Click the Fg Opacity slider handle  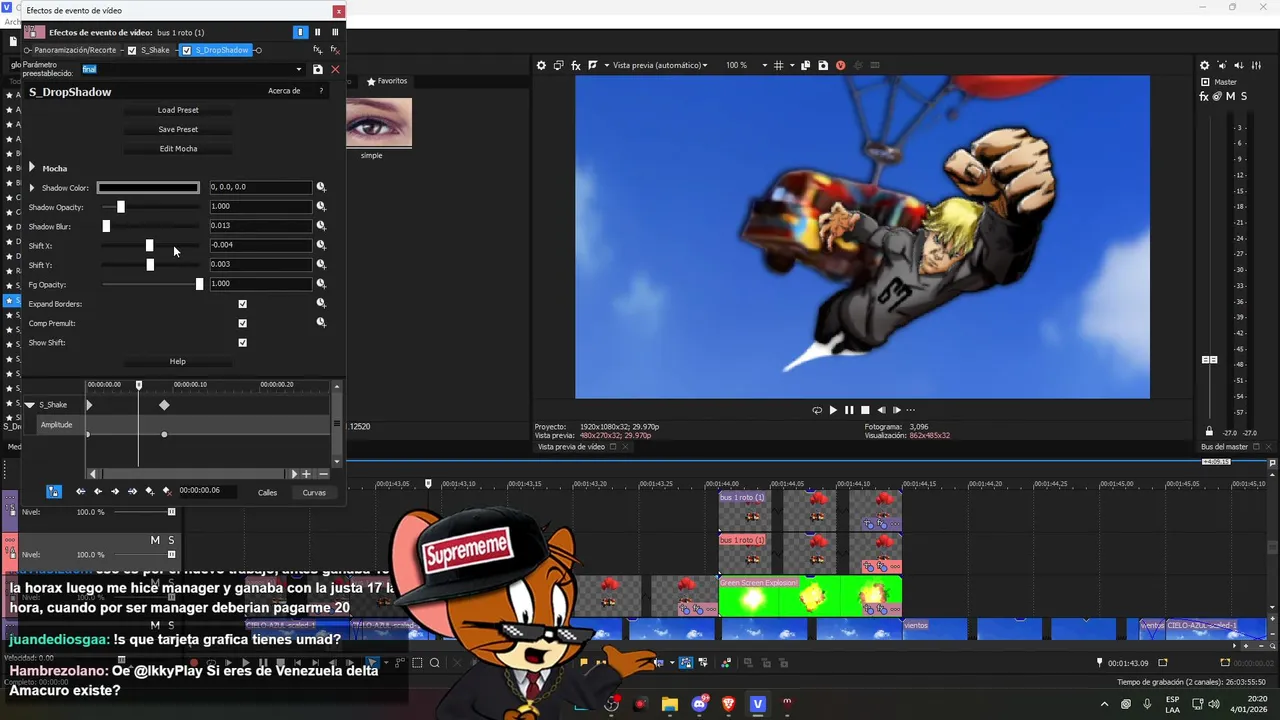(x=199, y=284)
